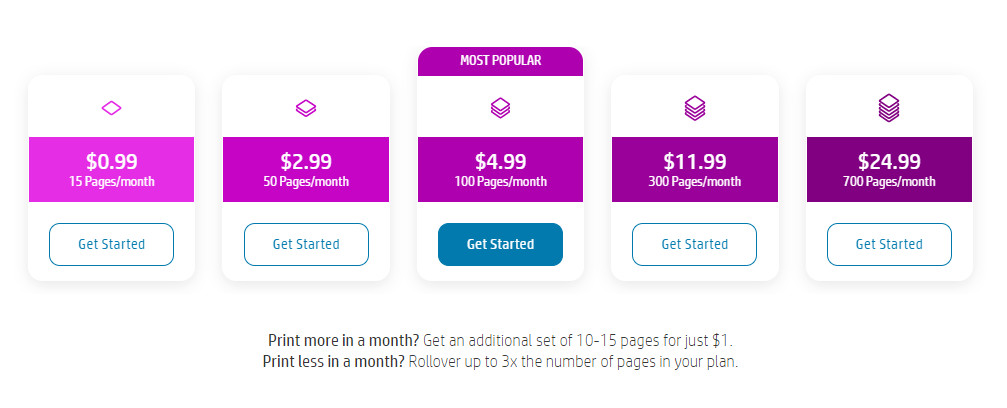Select the $24.99 price banner

[889, 170]
